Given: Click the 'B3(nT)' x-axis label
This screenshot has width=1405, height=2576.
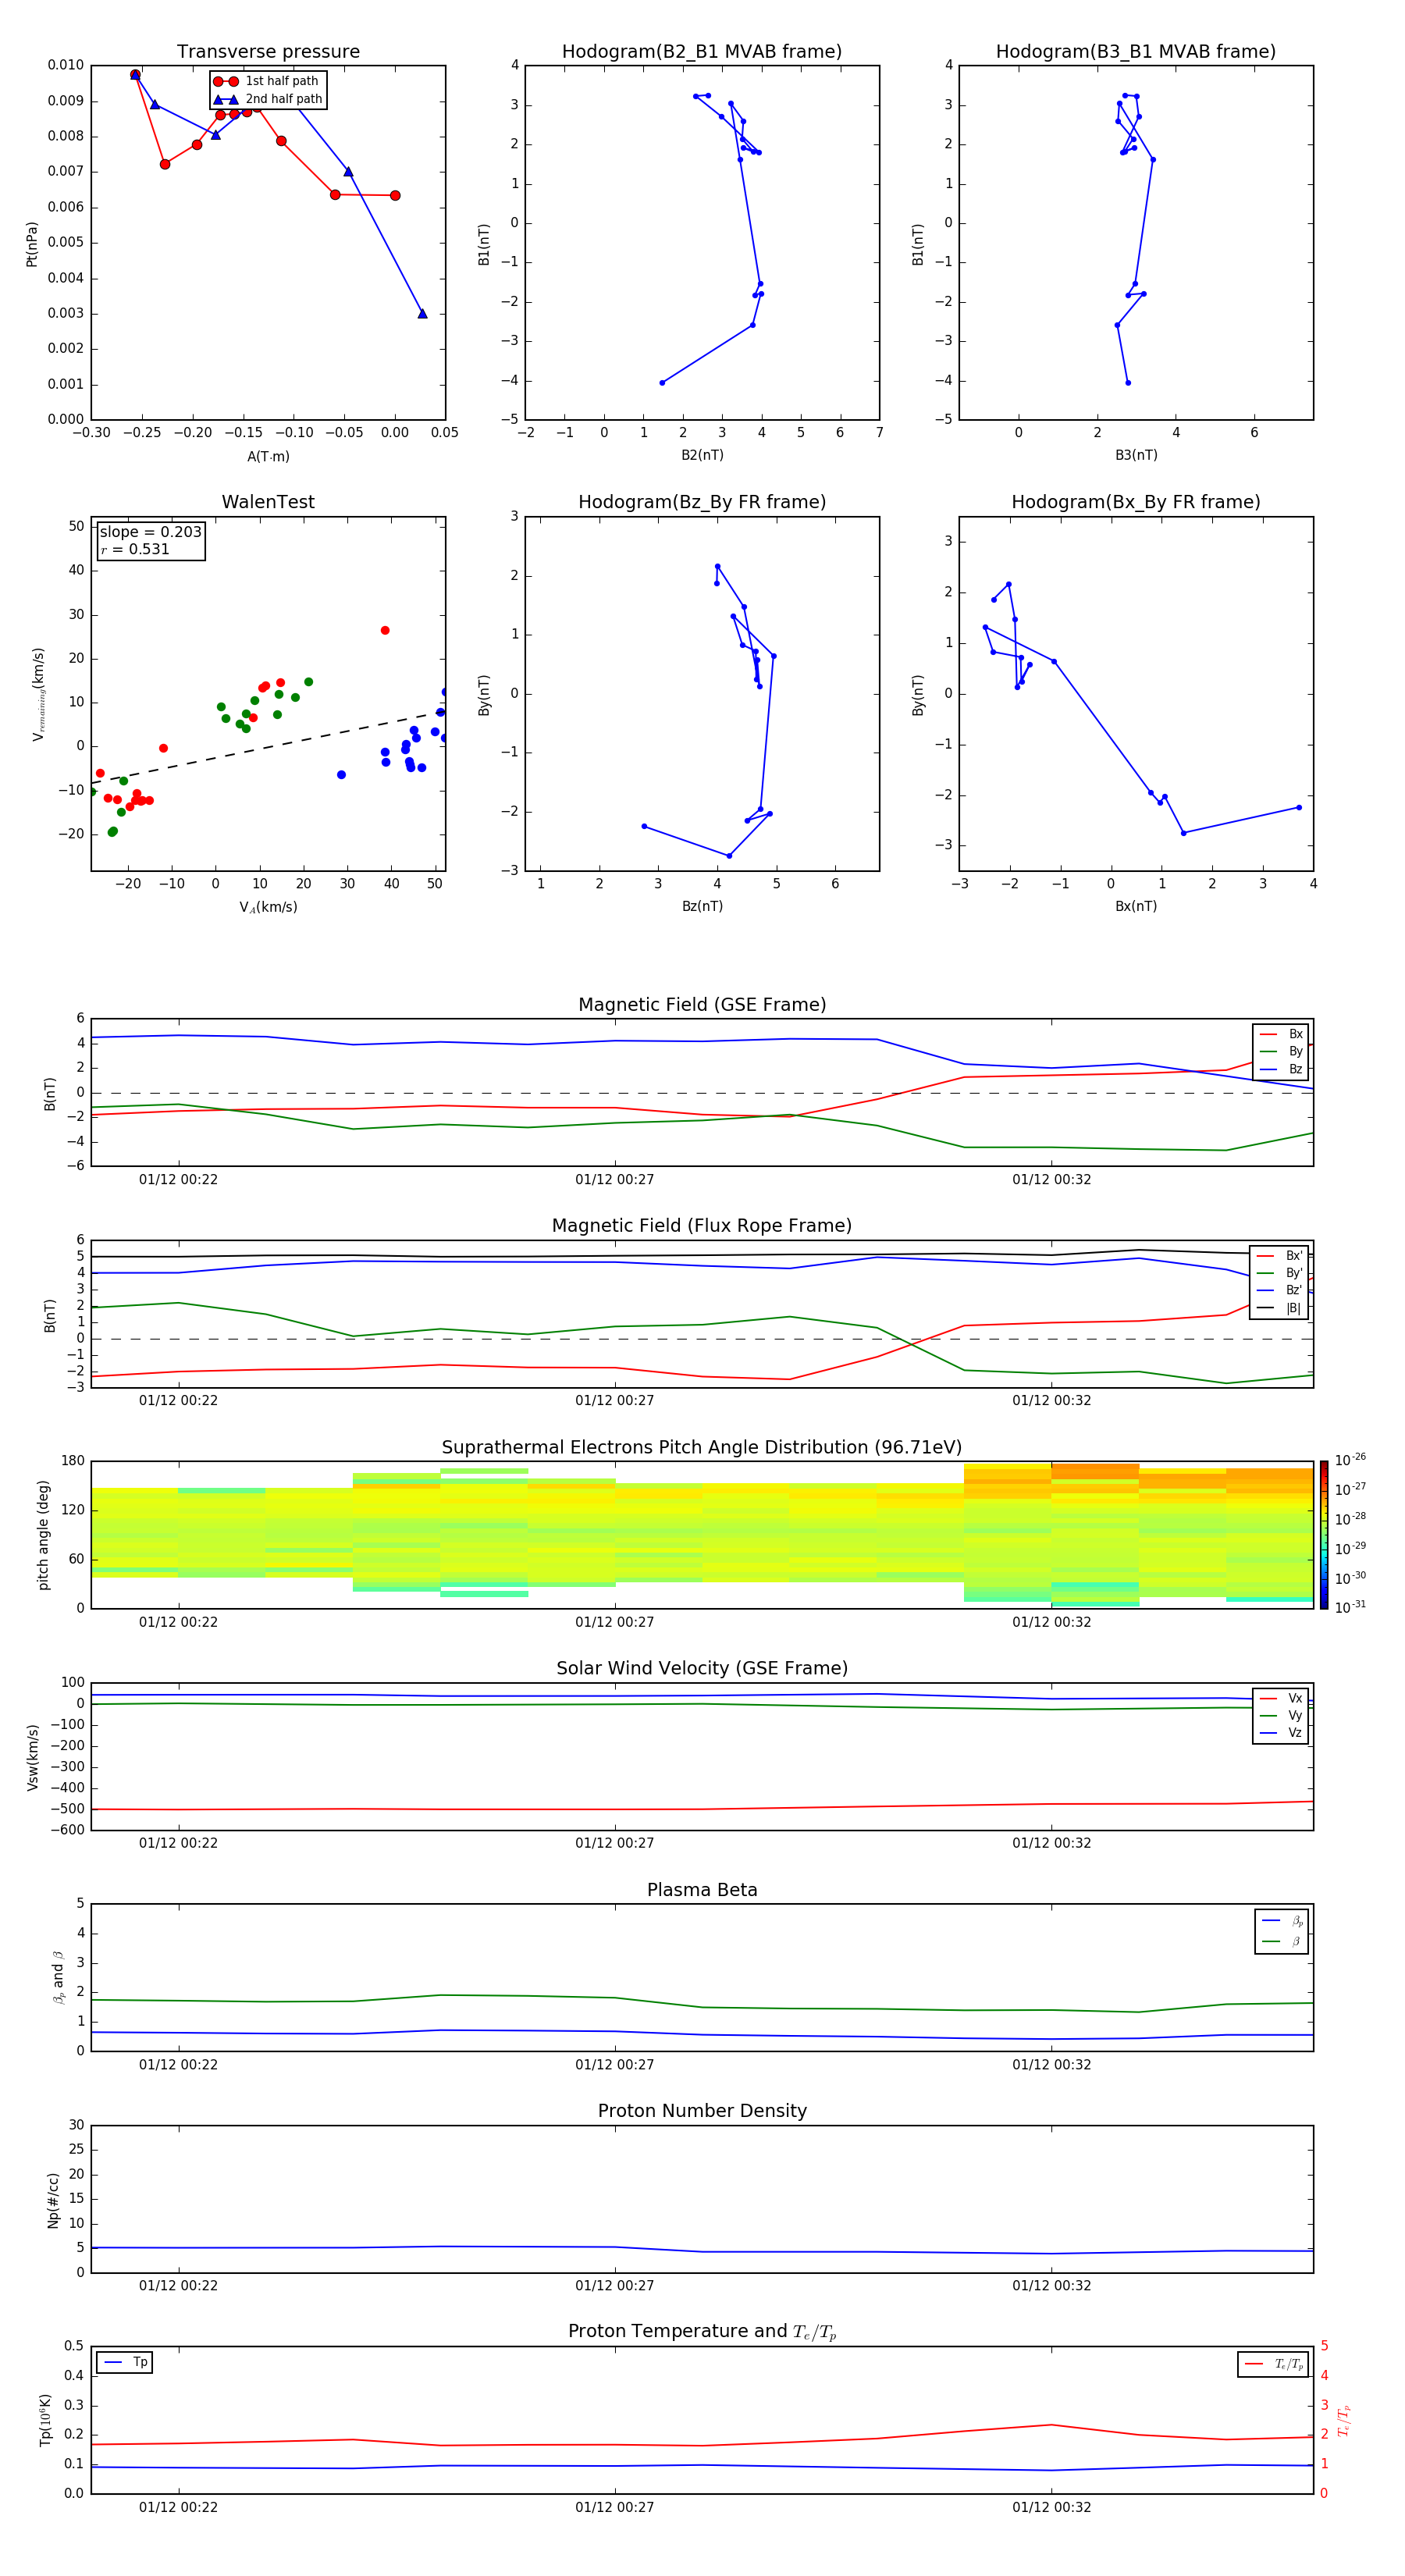Looking at the screenshot, I should [1136, 455].
